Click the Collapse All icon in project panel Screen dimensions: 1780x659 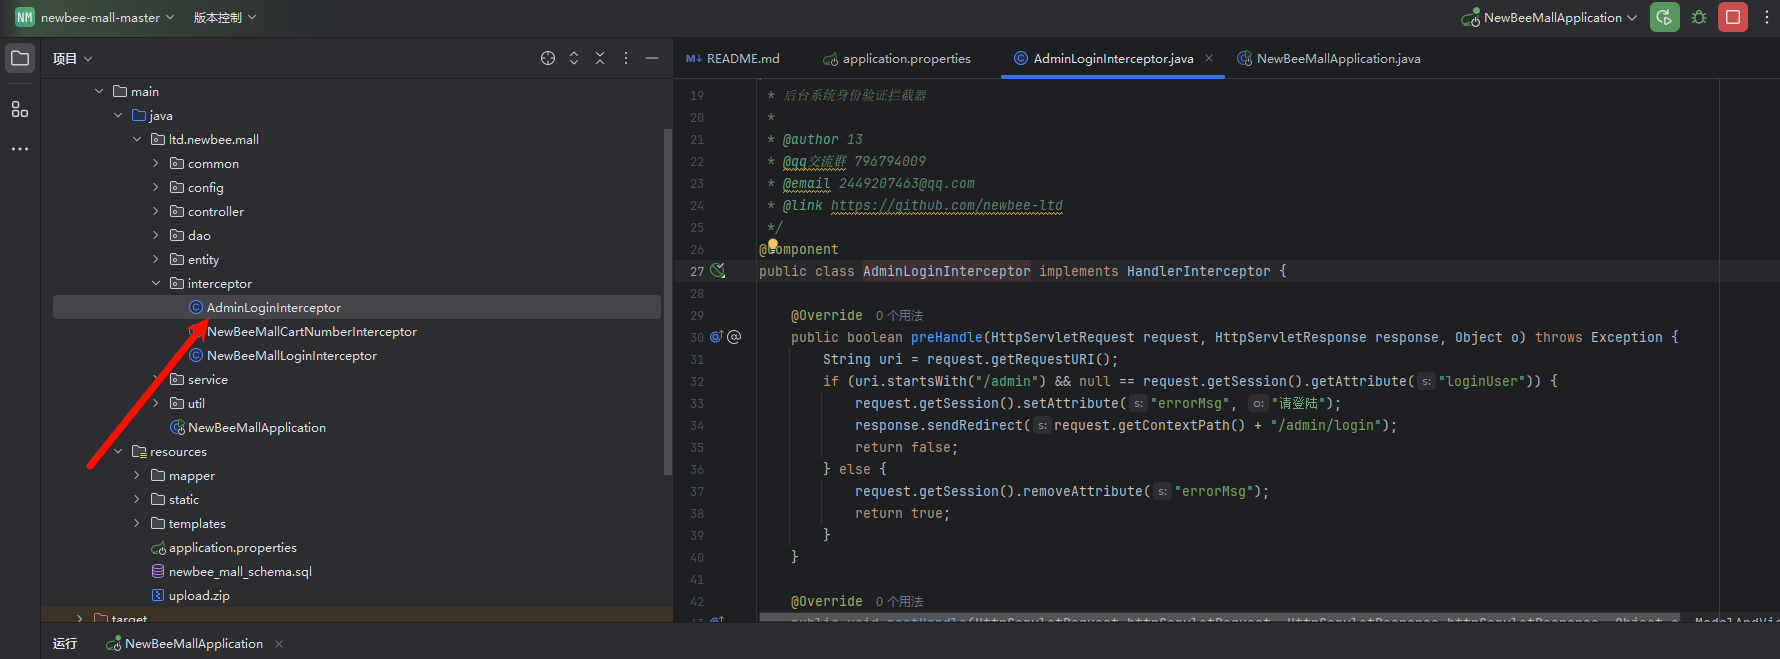(600, 59)
